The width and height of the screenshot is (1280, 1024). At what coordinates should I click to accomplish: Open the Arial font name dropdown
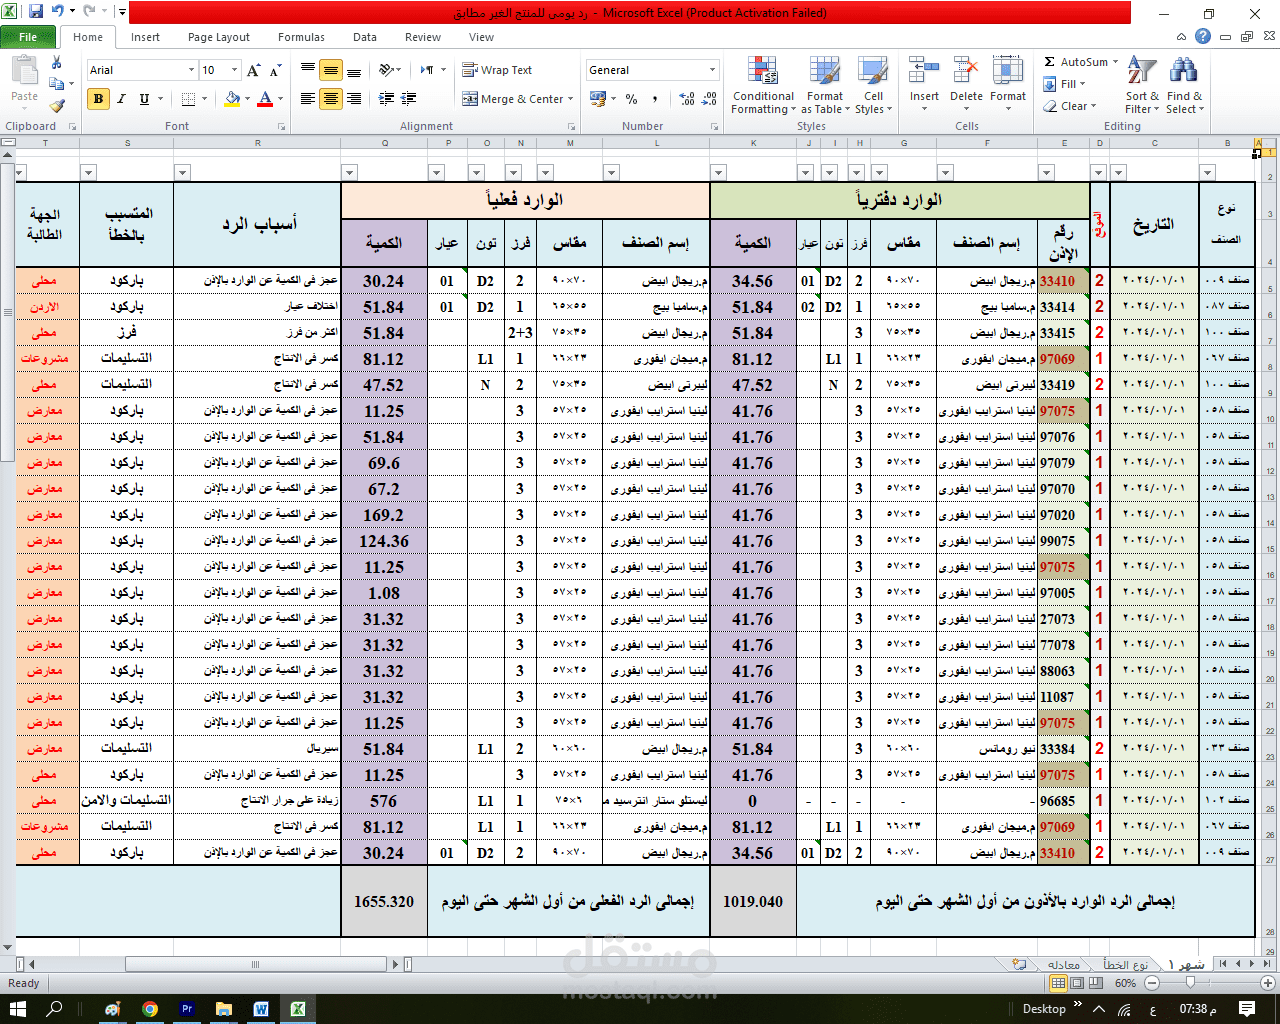(x=191, y=70)
